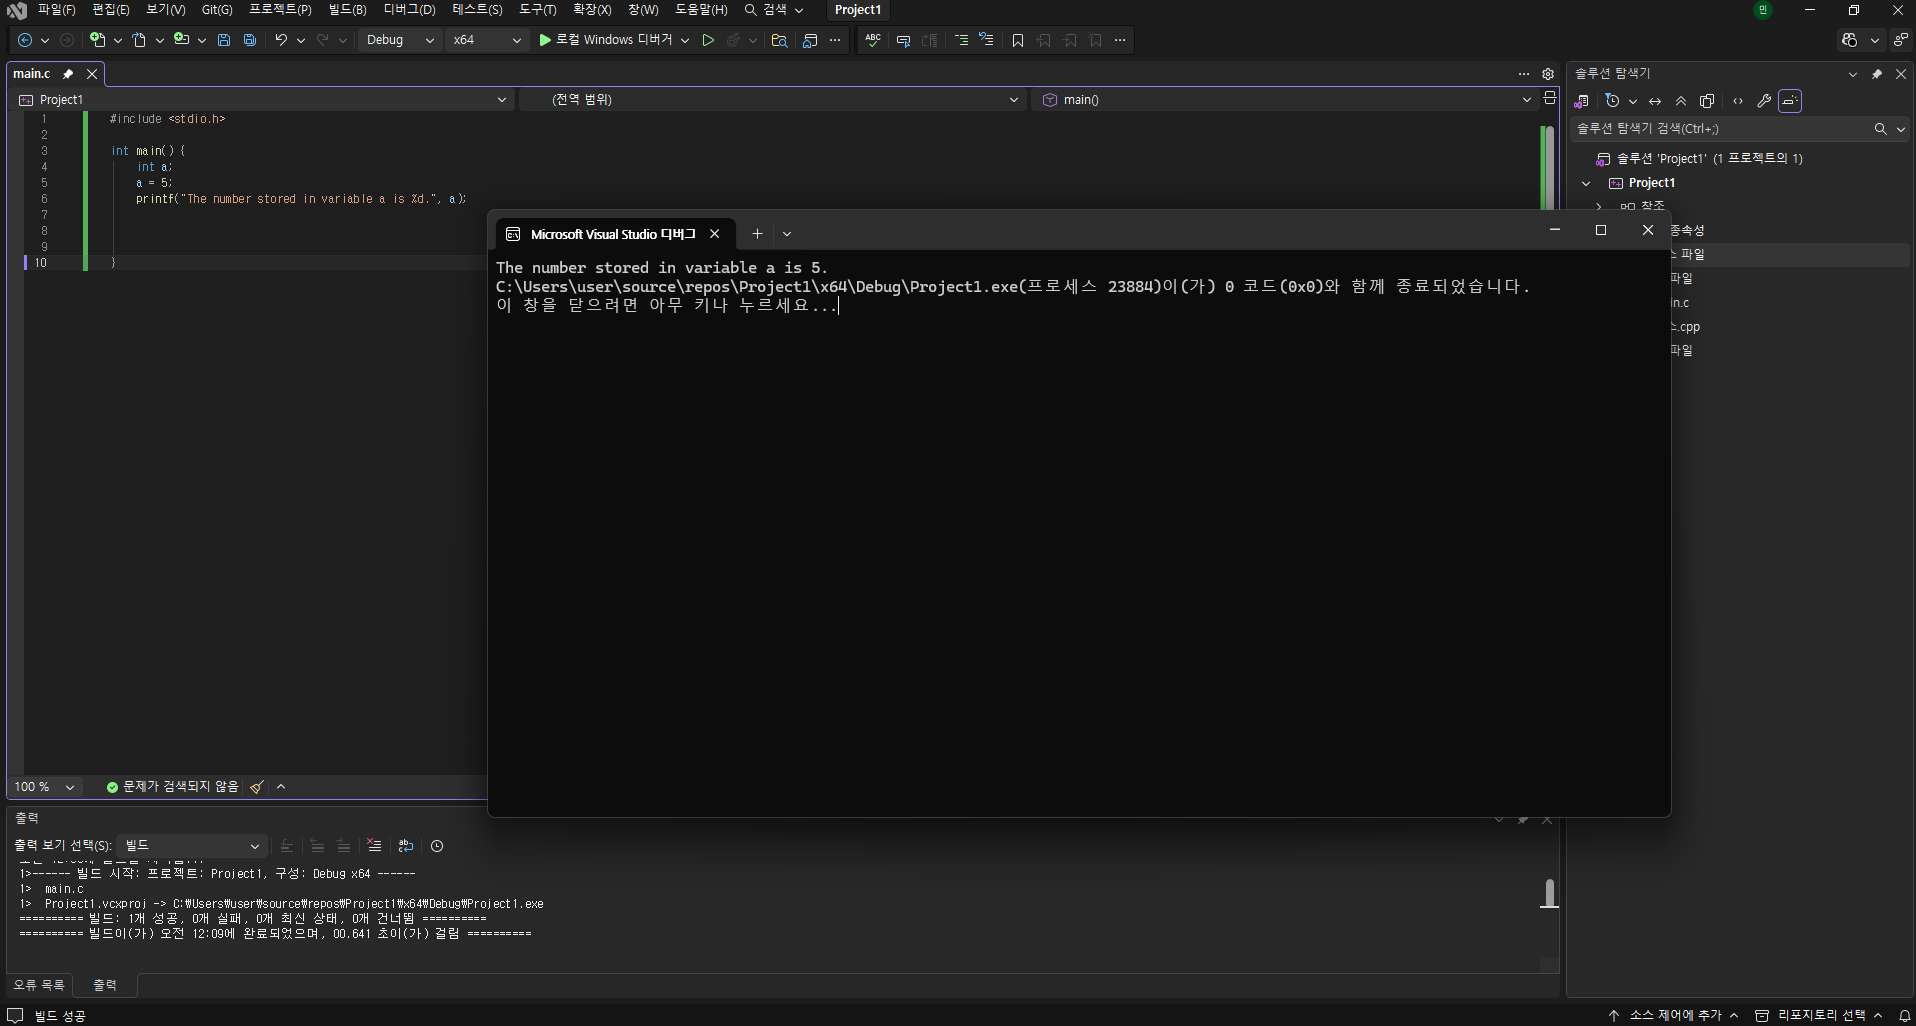Image resolution: width=1916 pixels, height=1026 pixels.
Task: Start without debugging using the hollow play icon
Action: coord(708,40)
